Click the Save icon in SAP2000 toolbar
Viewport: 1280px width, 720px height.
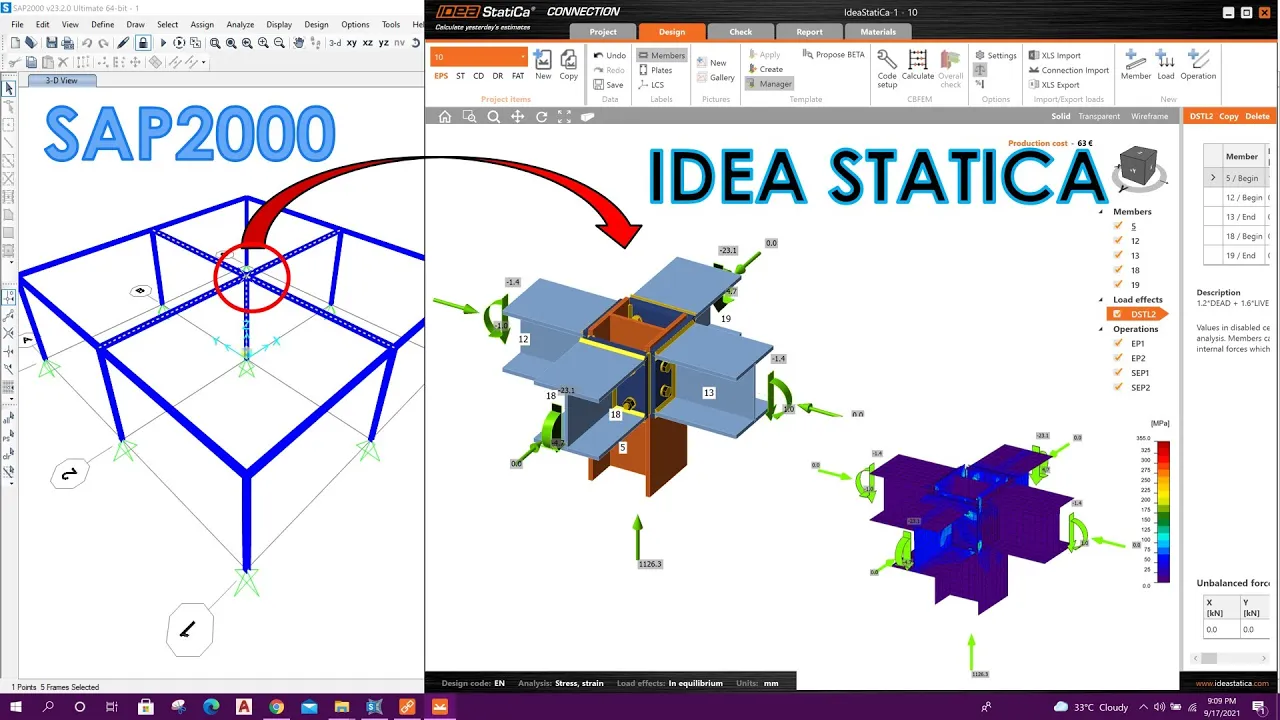[x=51, y=43]
